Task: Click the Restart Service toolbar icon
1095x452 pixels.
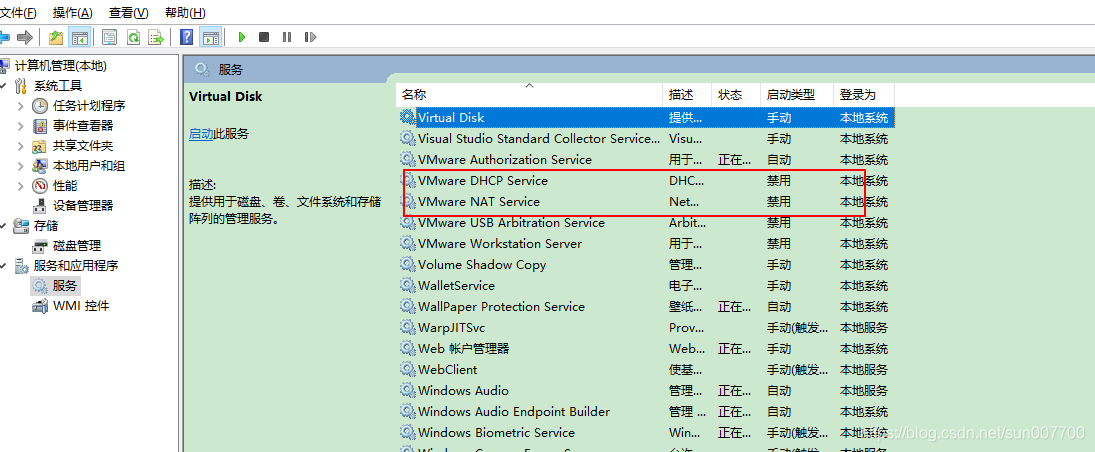Action: (x=310, y=37)
